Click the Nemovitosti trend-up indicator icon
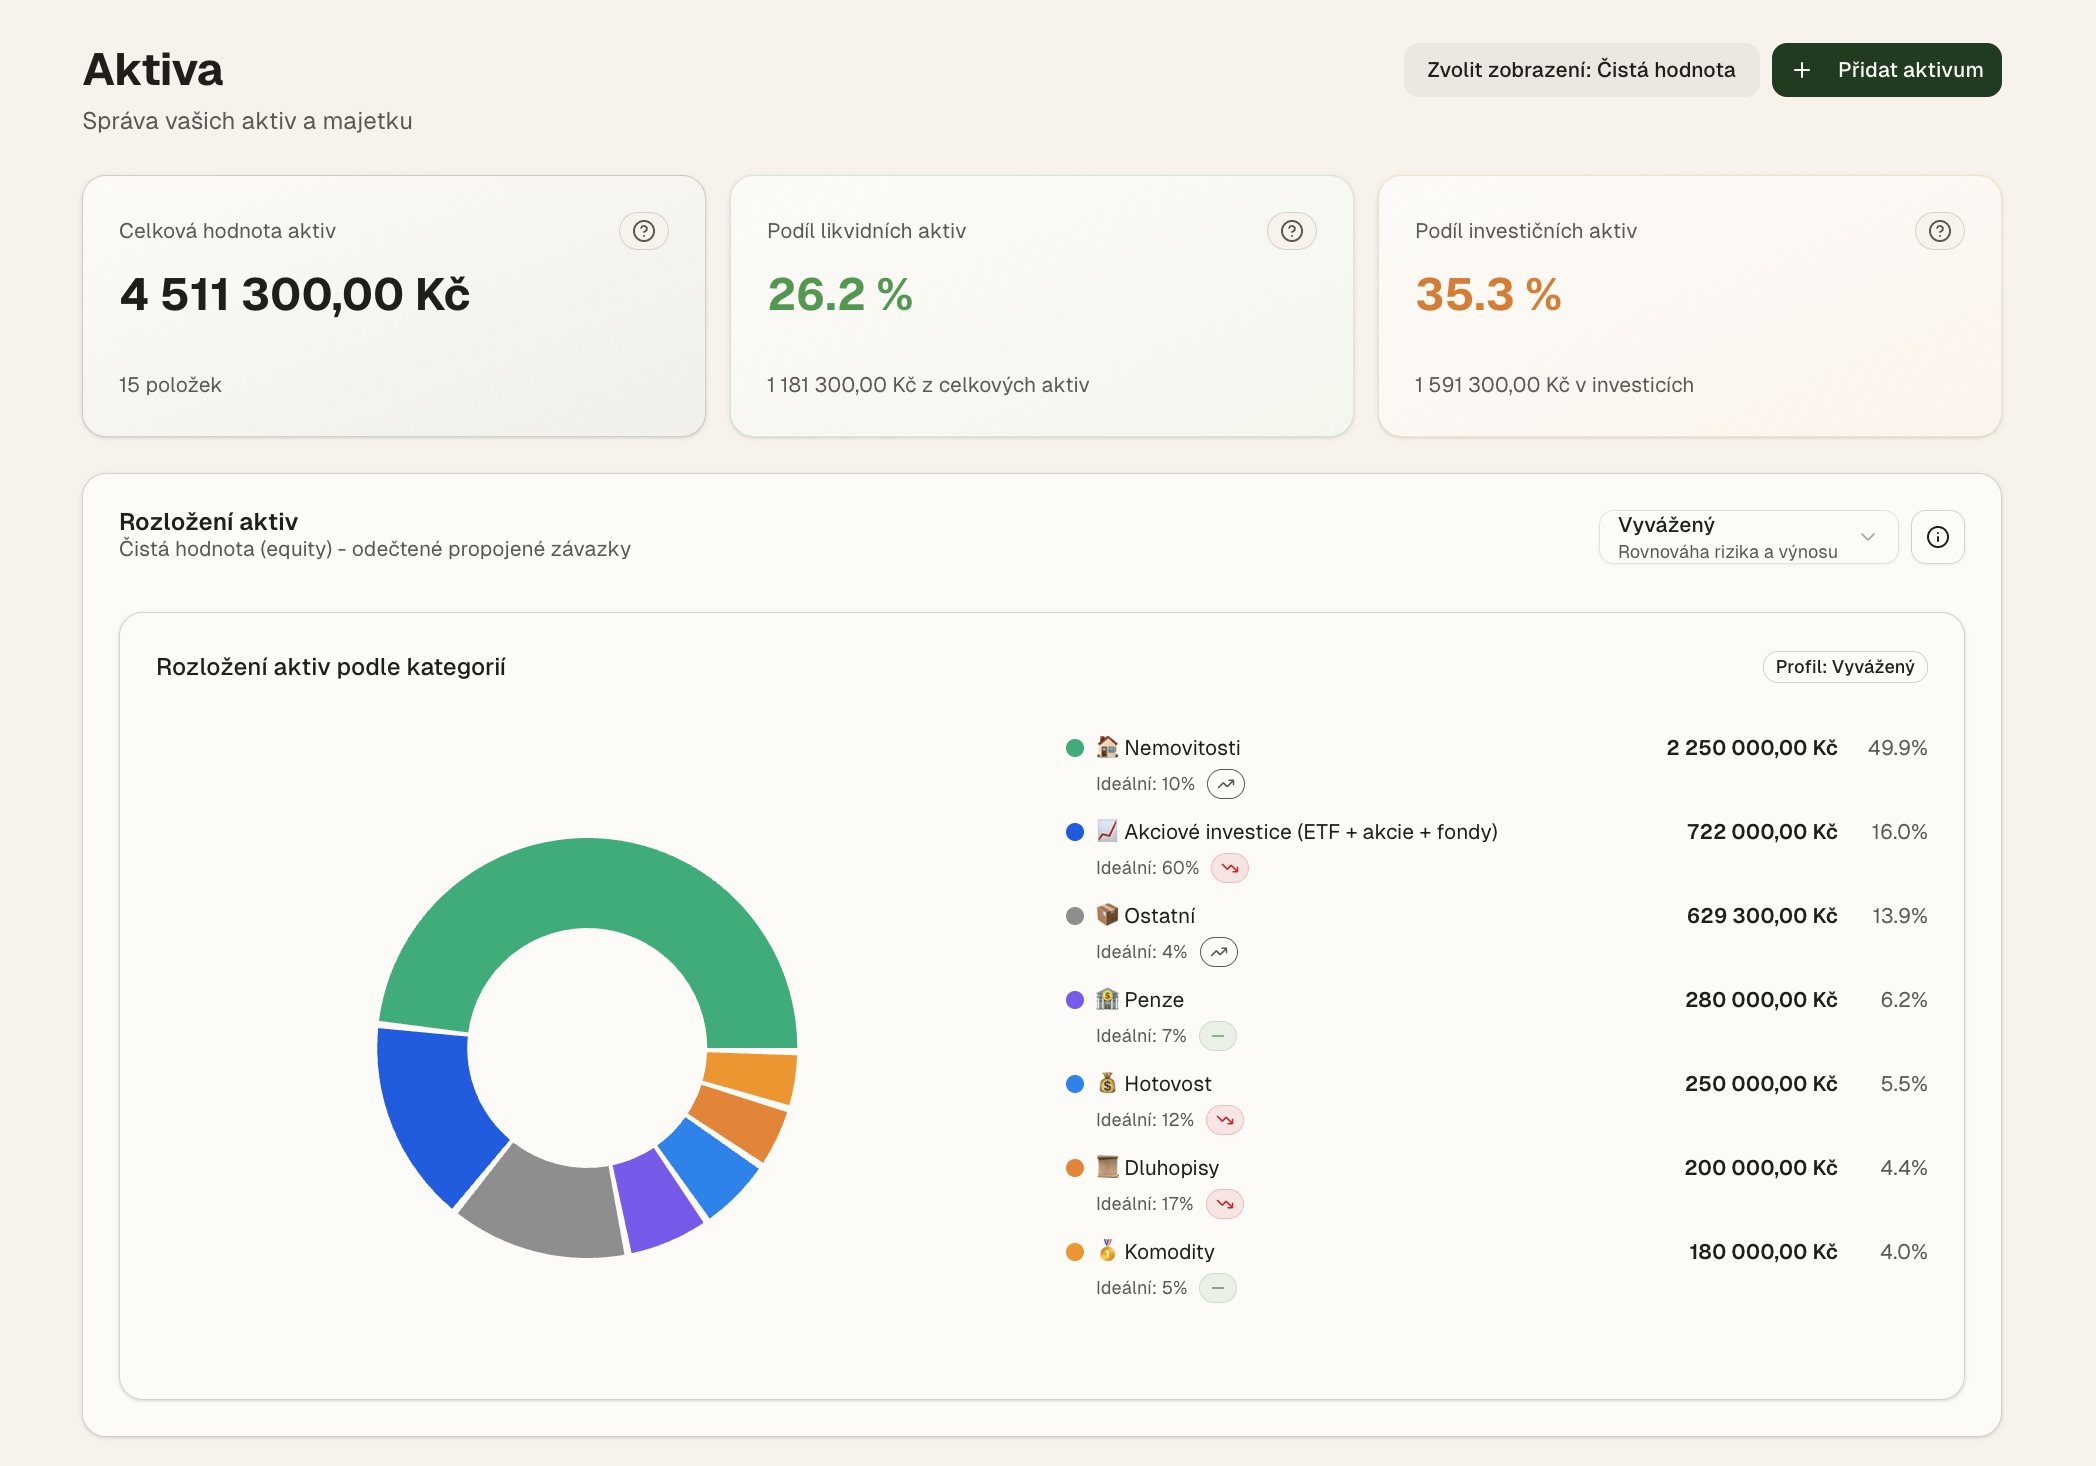This screenshot has height=1466, width=2096. click(1226, 784)
